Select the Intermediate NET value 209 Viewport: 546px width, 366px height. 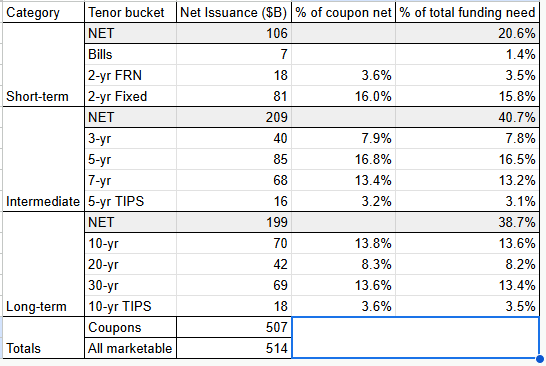[234, 117]
